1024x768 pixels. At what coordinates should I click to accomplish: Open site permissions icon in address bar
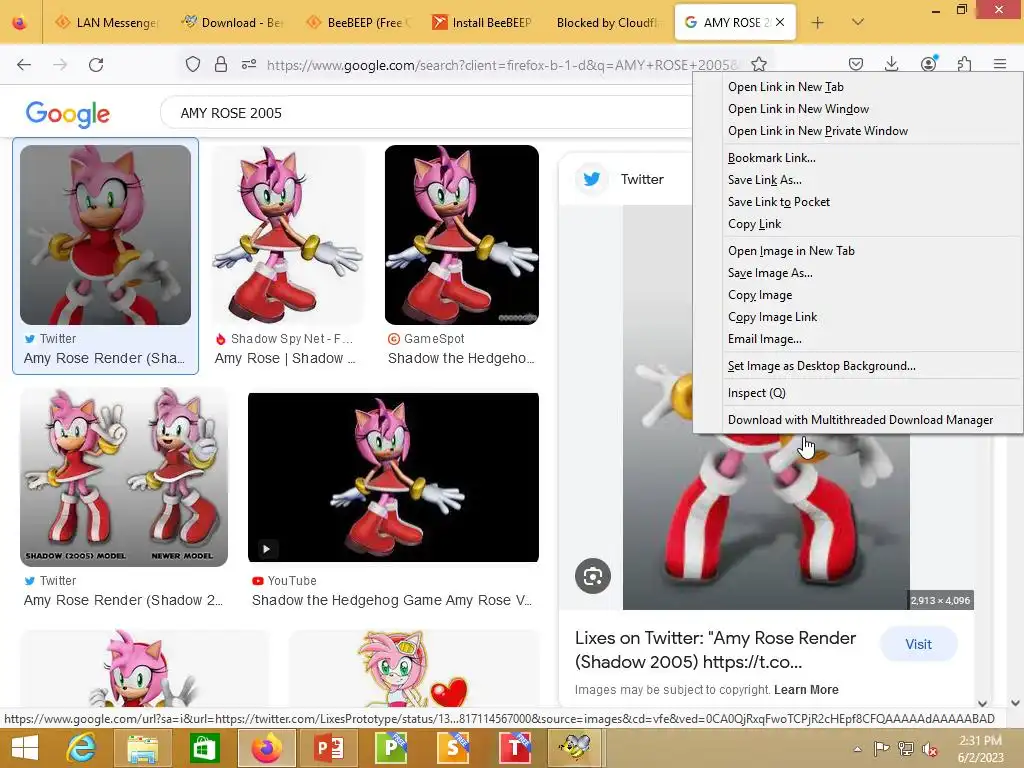coord(249,64)
